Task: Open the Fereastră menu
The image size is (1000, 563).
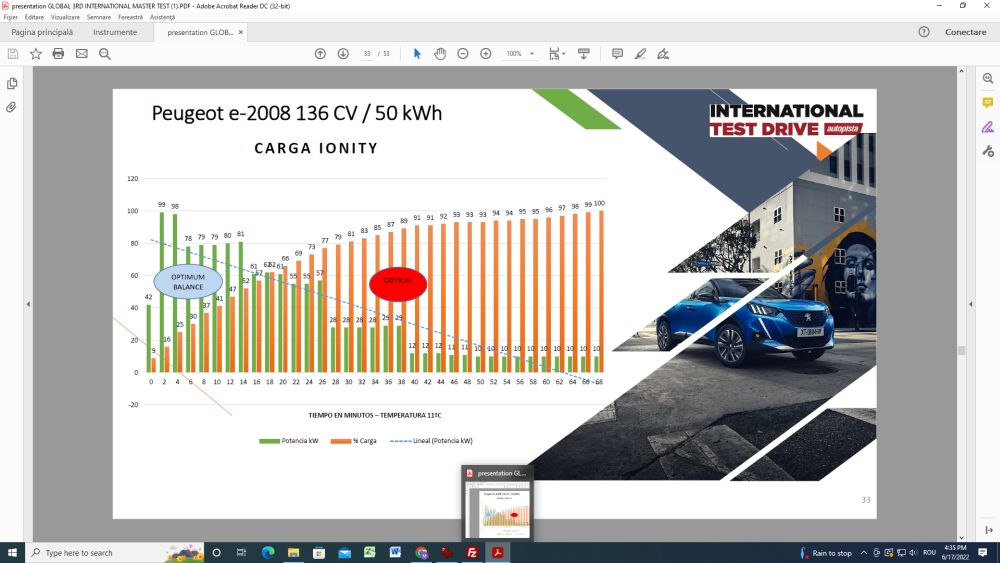Action: (x=130, y=17)
